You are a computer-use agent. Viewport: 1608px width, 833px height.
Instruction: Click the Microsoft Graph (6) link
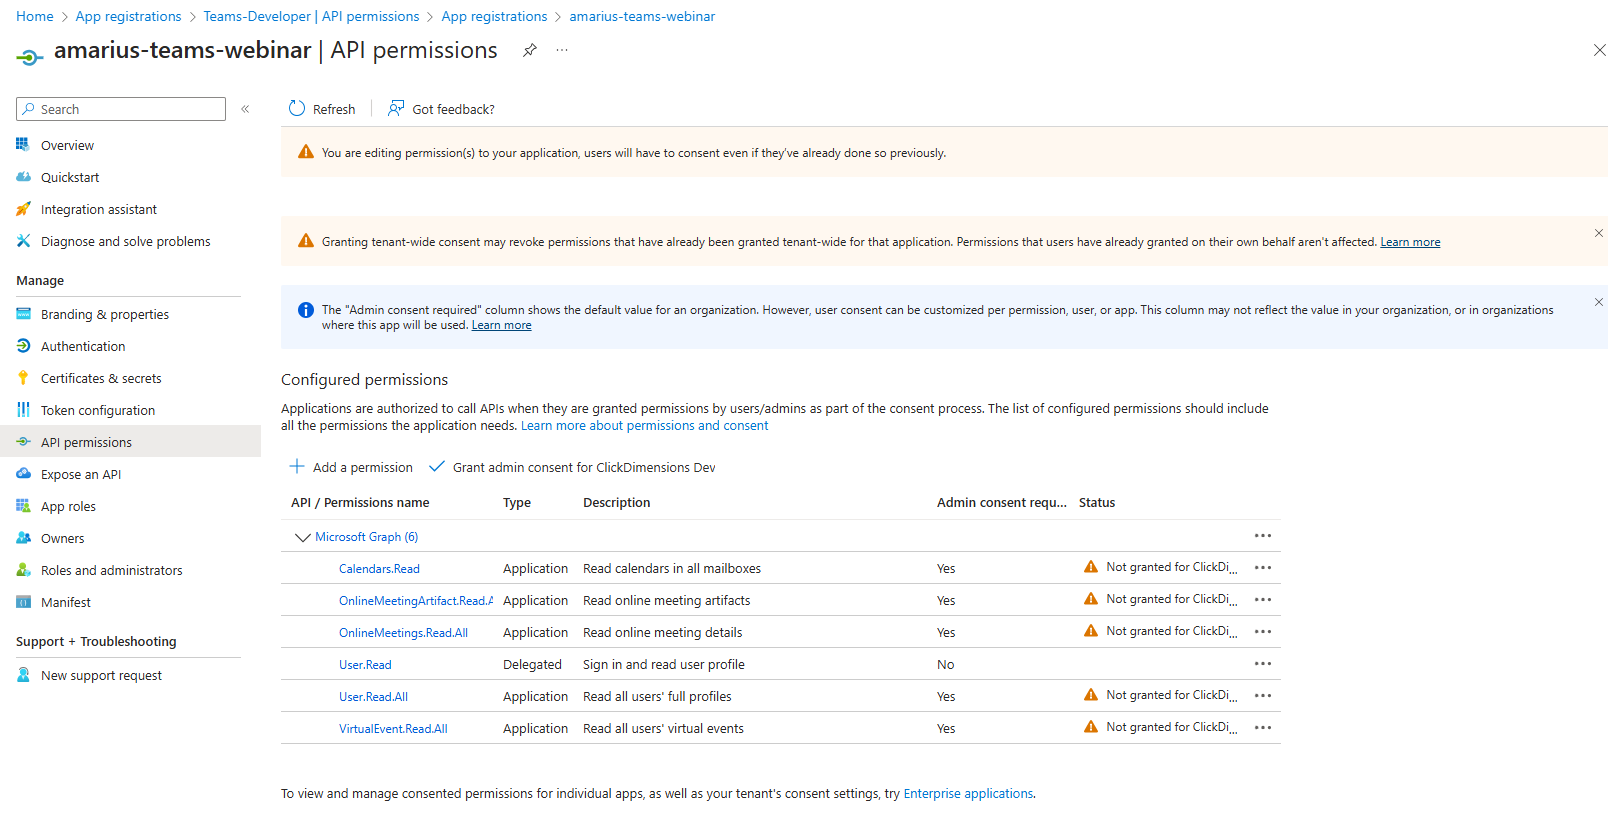point(366,537)
